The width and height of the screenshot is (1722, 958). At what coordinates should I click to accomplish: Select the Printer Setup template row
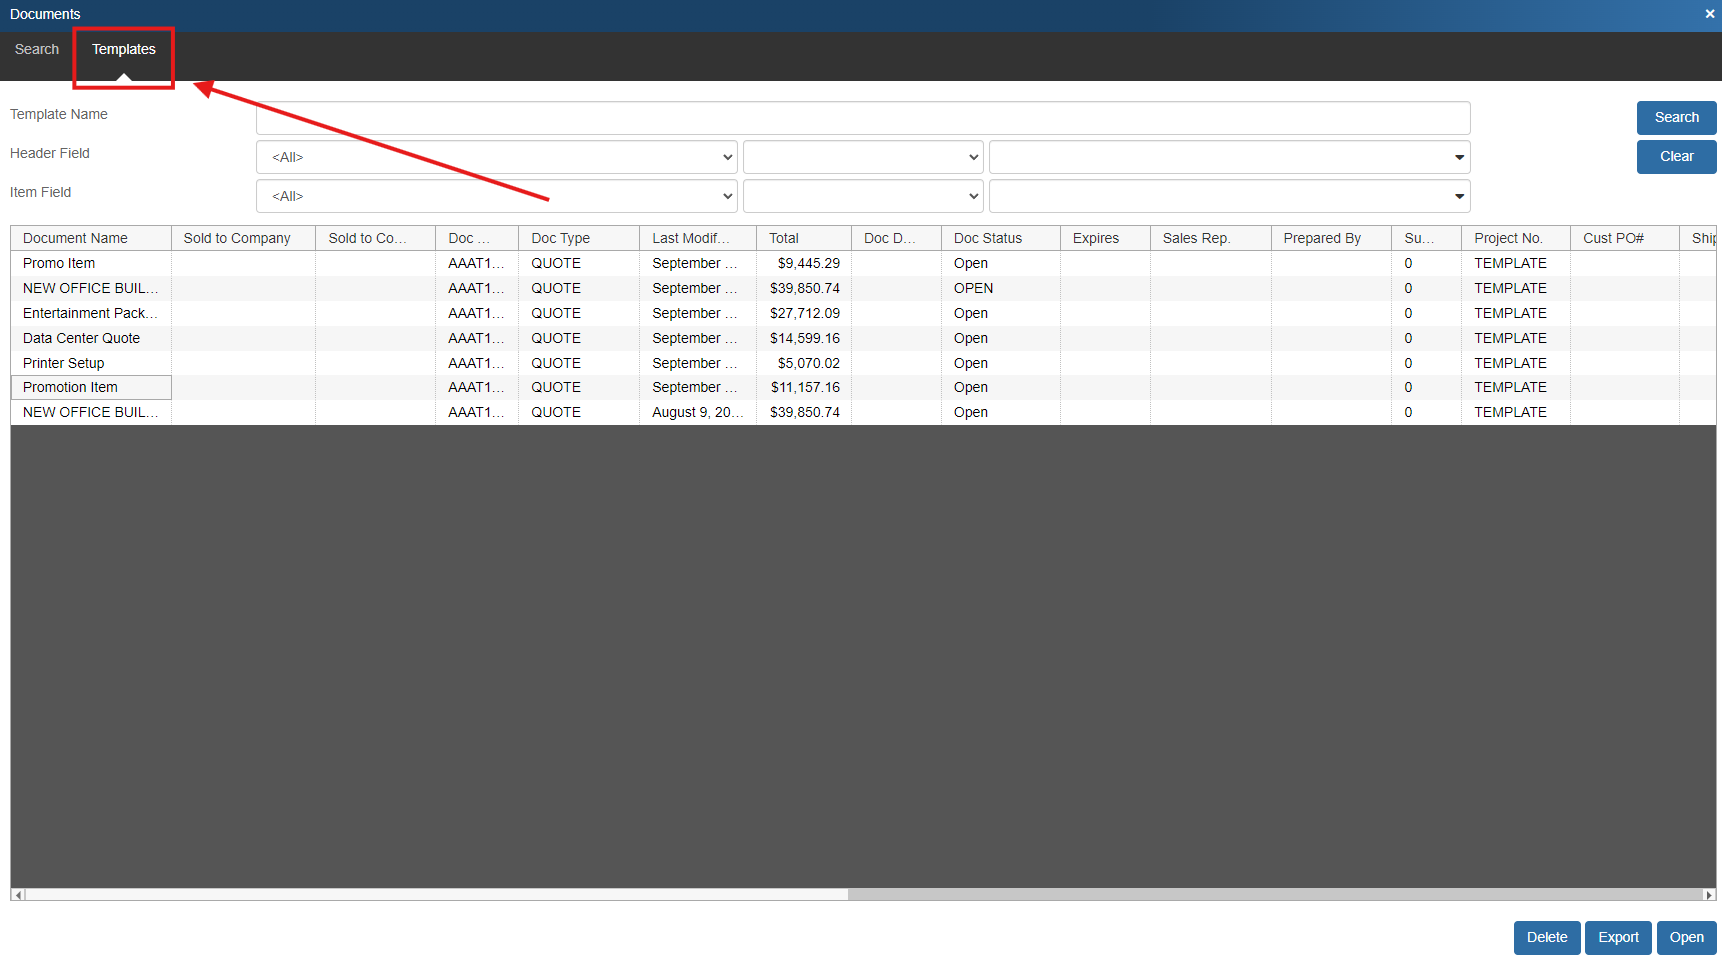(x=64, y=363)
